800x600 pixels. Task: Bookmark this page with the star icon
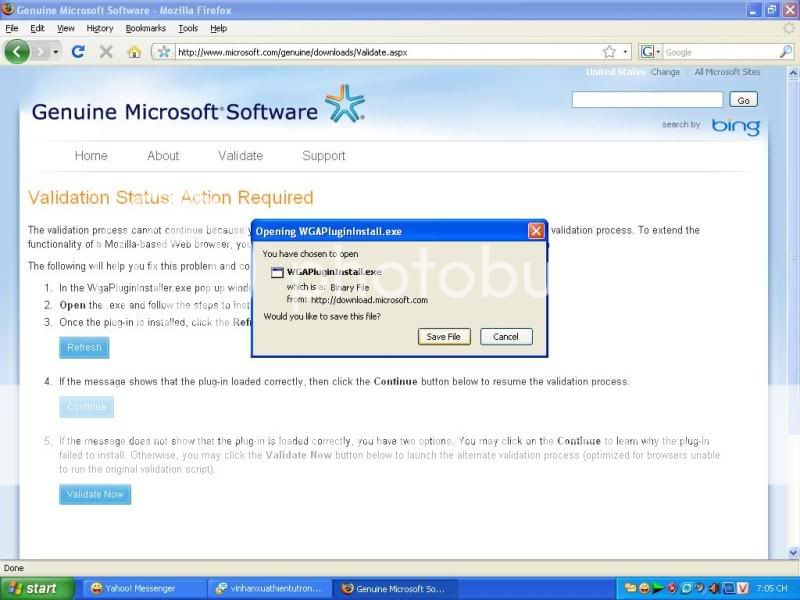coord(609,52)
